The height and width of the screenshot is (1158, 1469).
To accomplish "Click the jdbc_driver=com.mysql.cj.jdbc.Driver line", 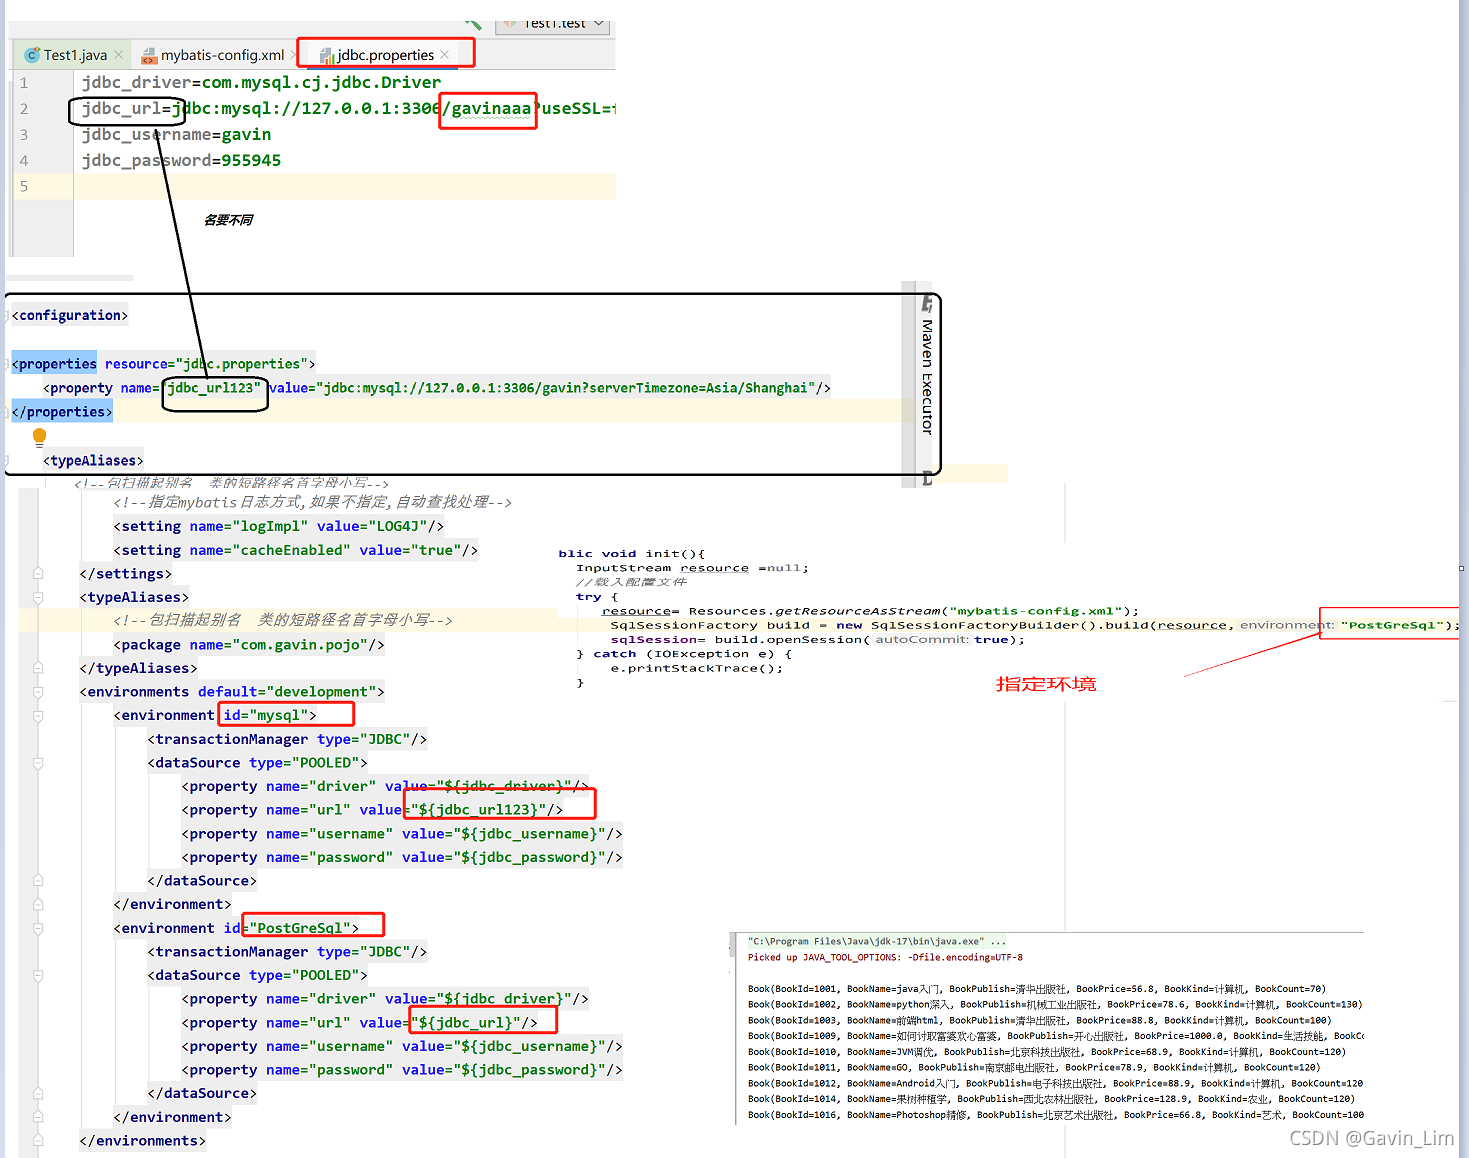I will pyautogui.click(x=261, y=82).
